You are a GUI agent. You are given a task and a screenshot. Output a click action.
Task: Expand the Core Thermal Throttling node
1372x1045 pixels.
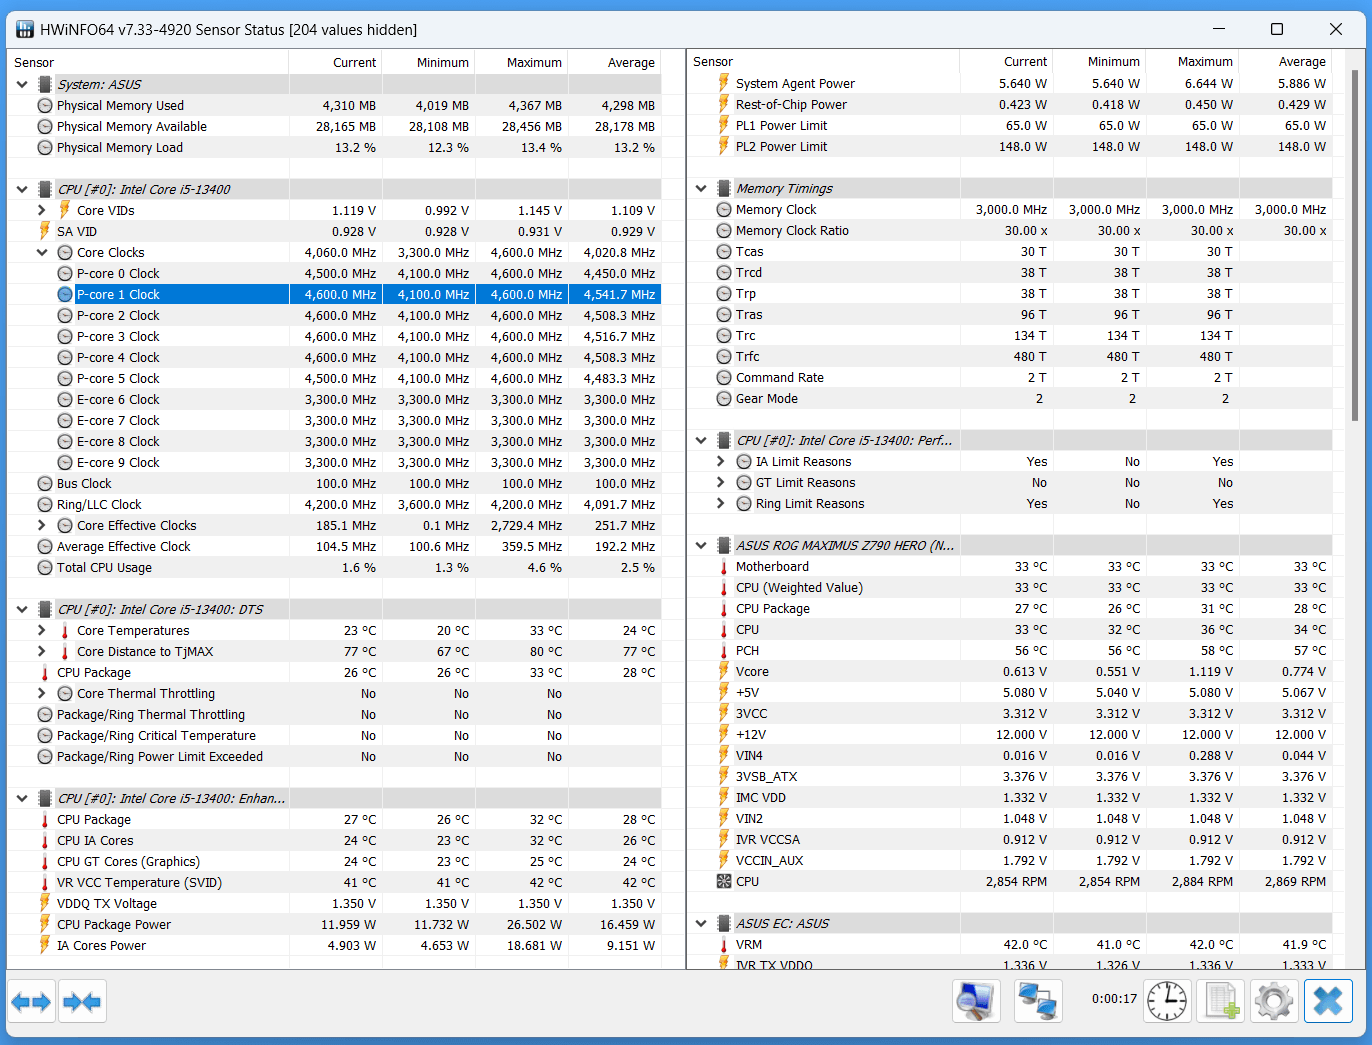pos(41,693)
